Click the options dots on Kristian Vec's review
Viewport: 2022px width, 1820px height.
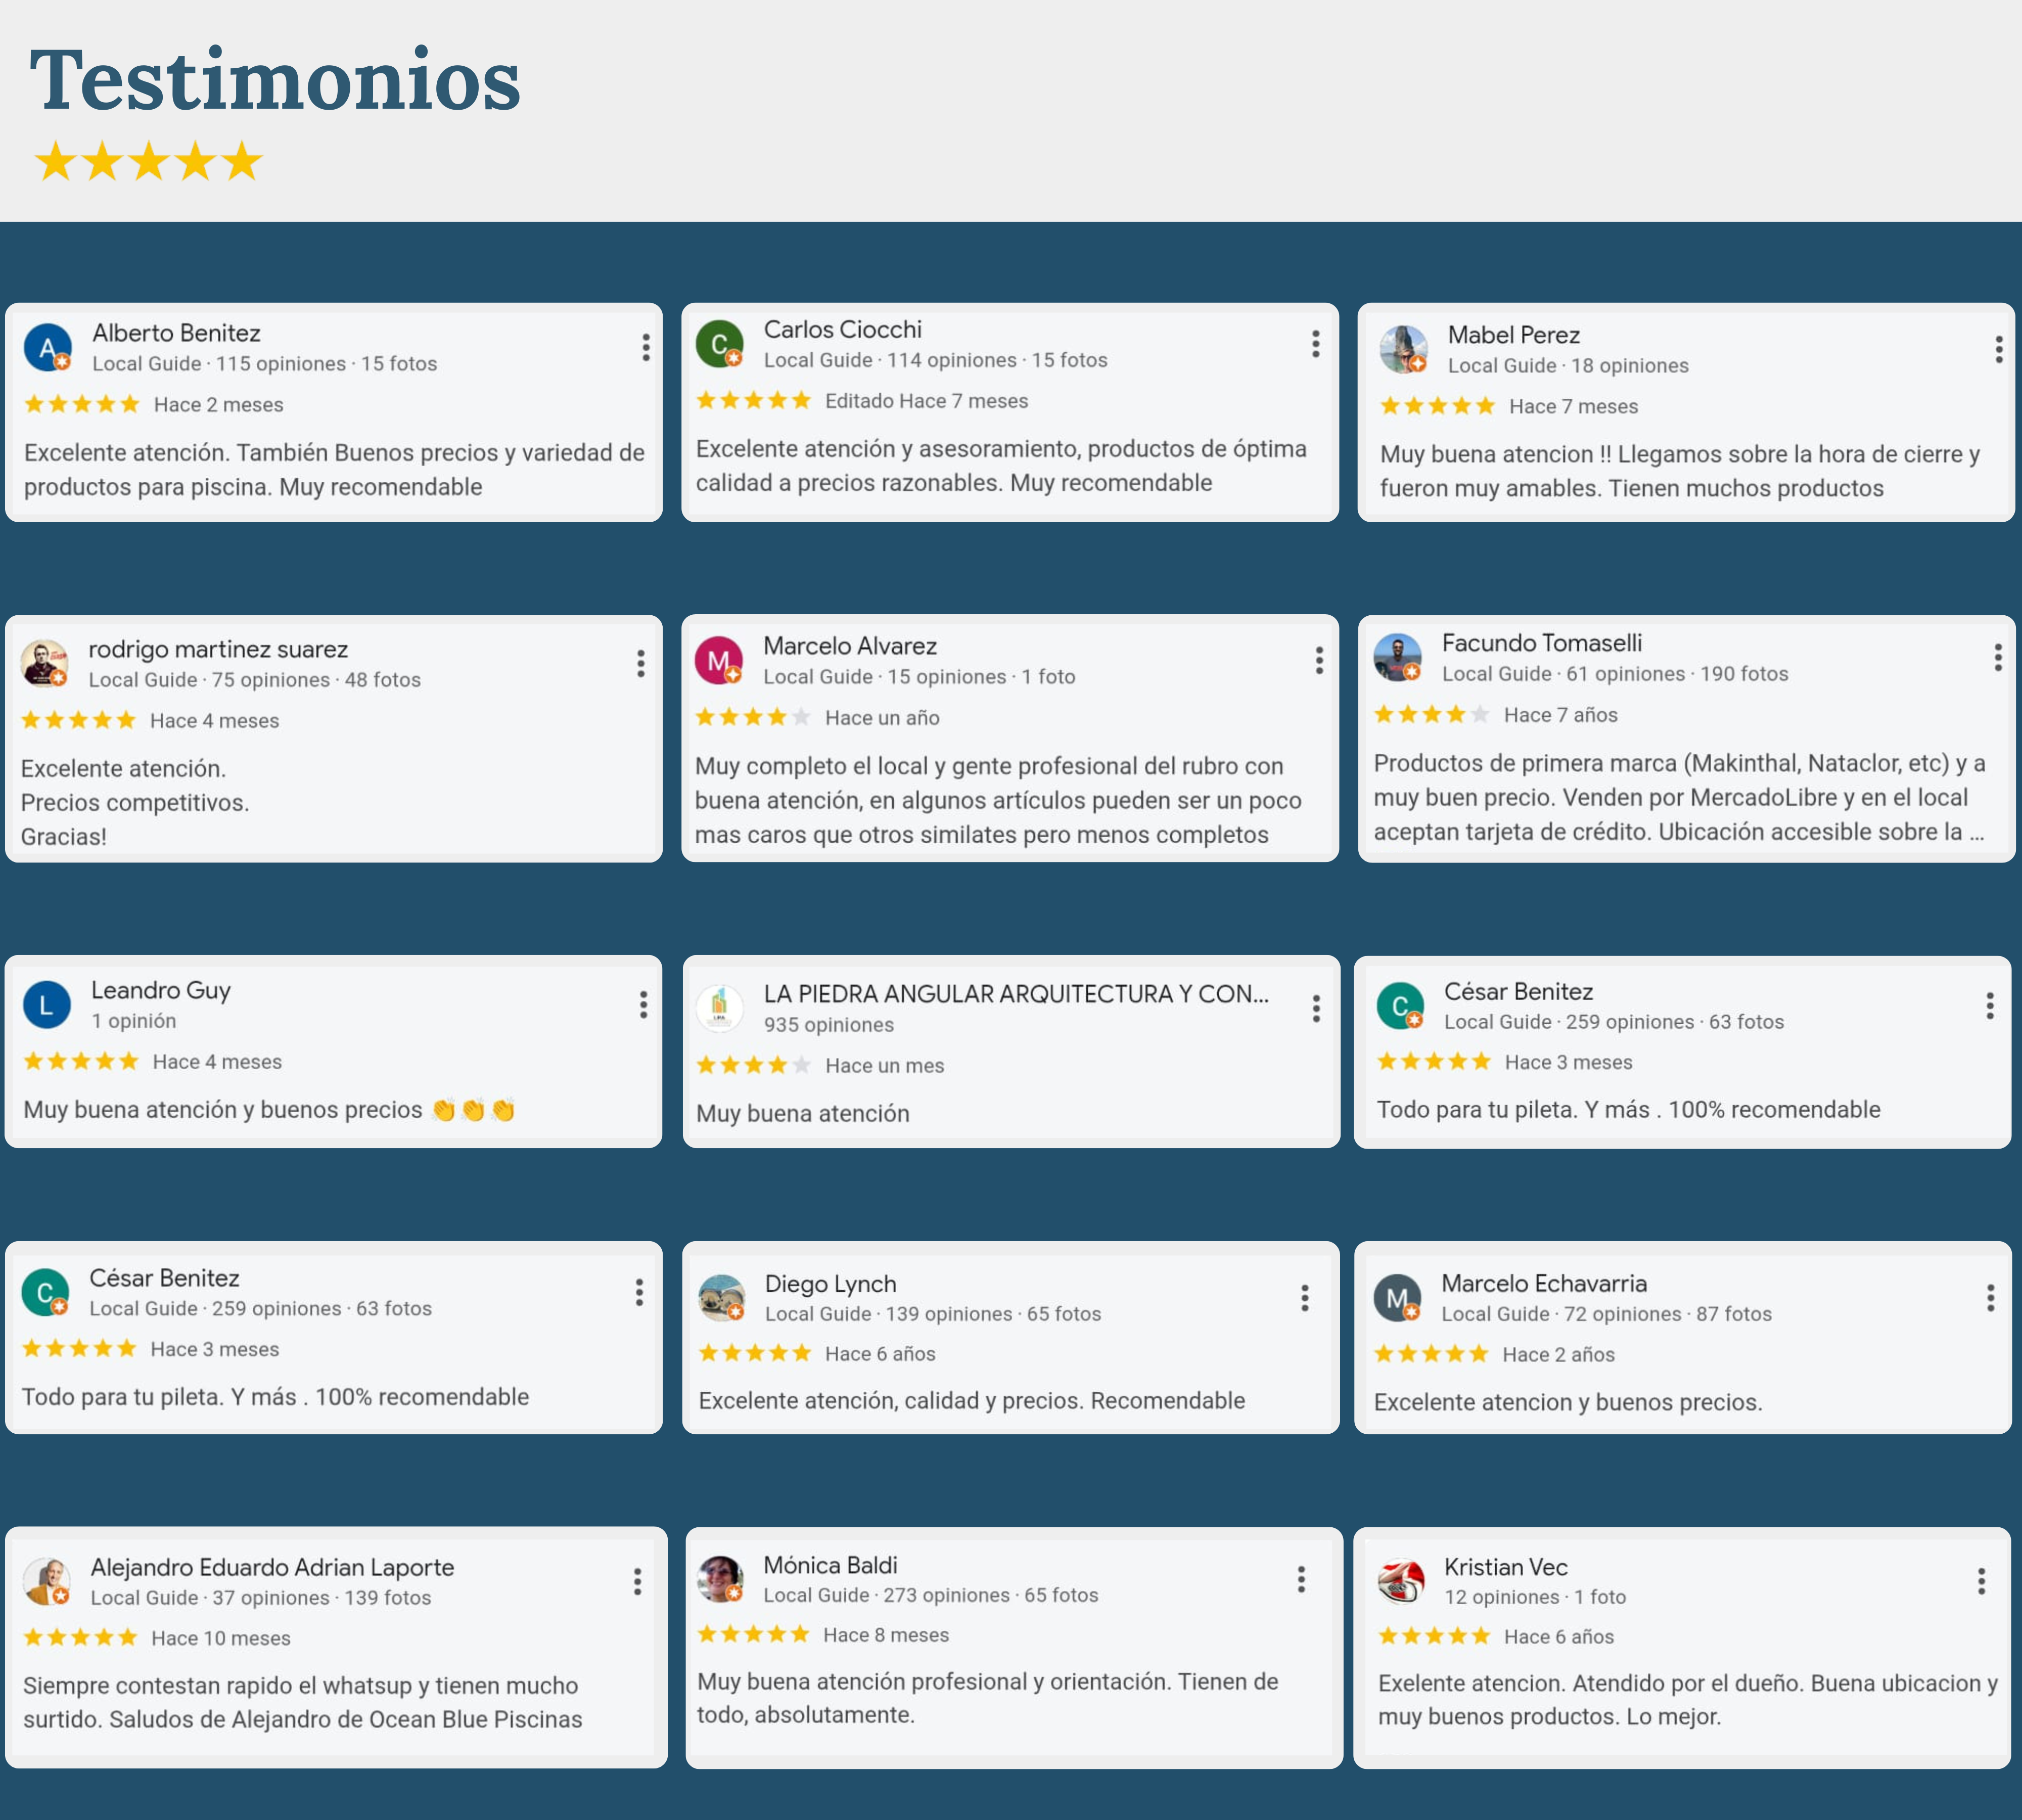1982,1581
